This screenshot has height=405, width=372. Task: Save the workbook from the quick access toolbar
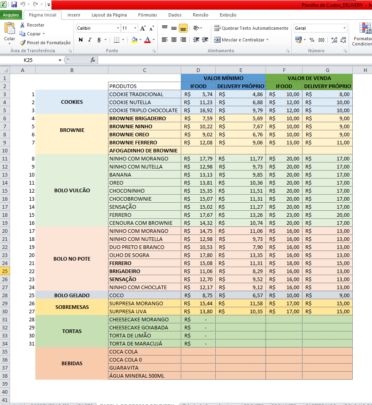[x=14, y=5]
